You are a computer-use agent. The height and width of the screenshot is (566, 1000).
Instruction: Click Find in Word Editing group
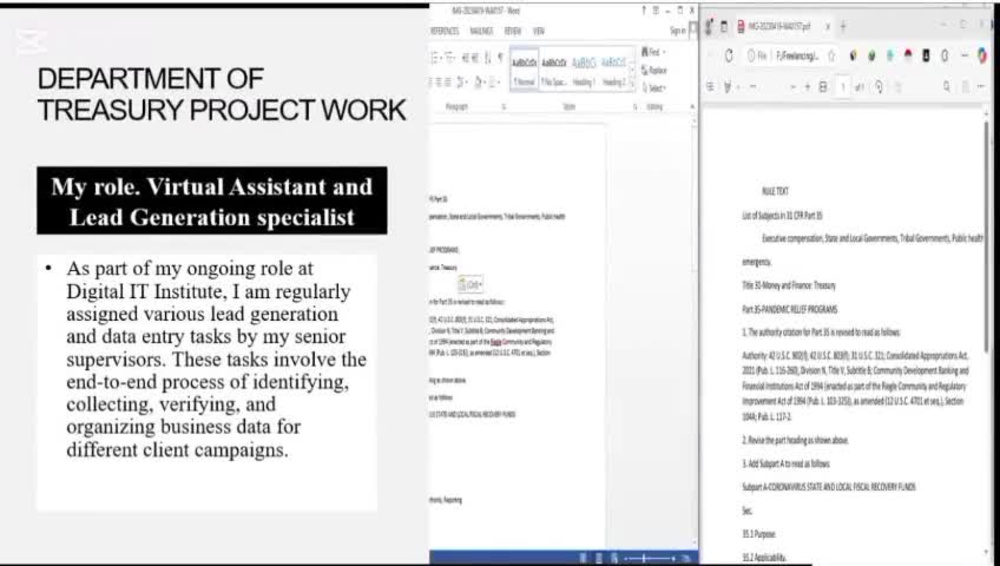coord(653,52)
